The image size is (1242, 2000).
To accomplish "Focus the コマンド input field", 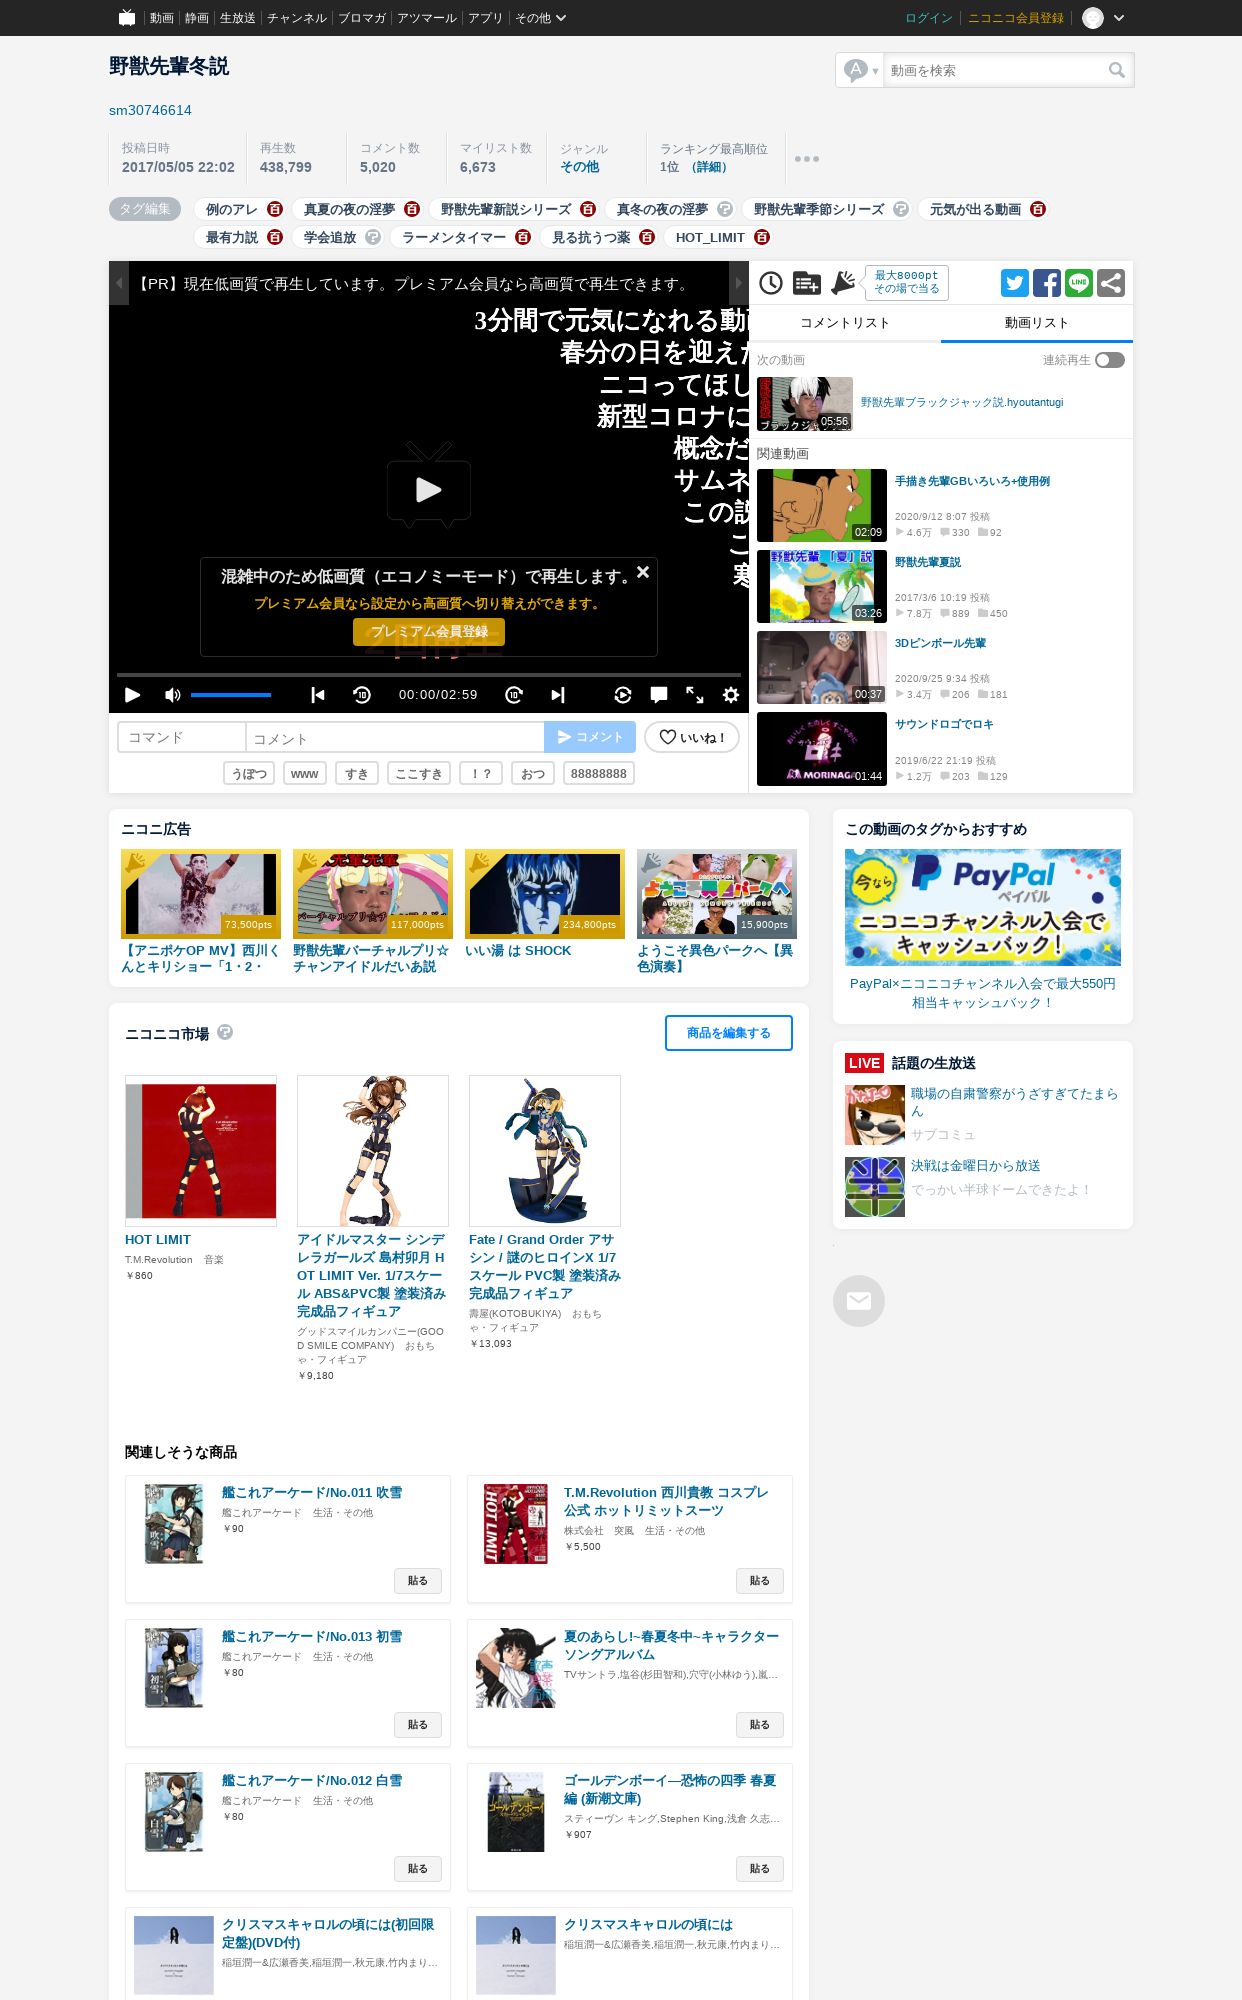I will coord(181,737).
